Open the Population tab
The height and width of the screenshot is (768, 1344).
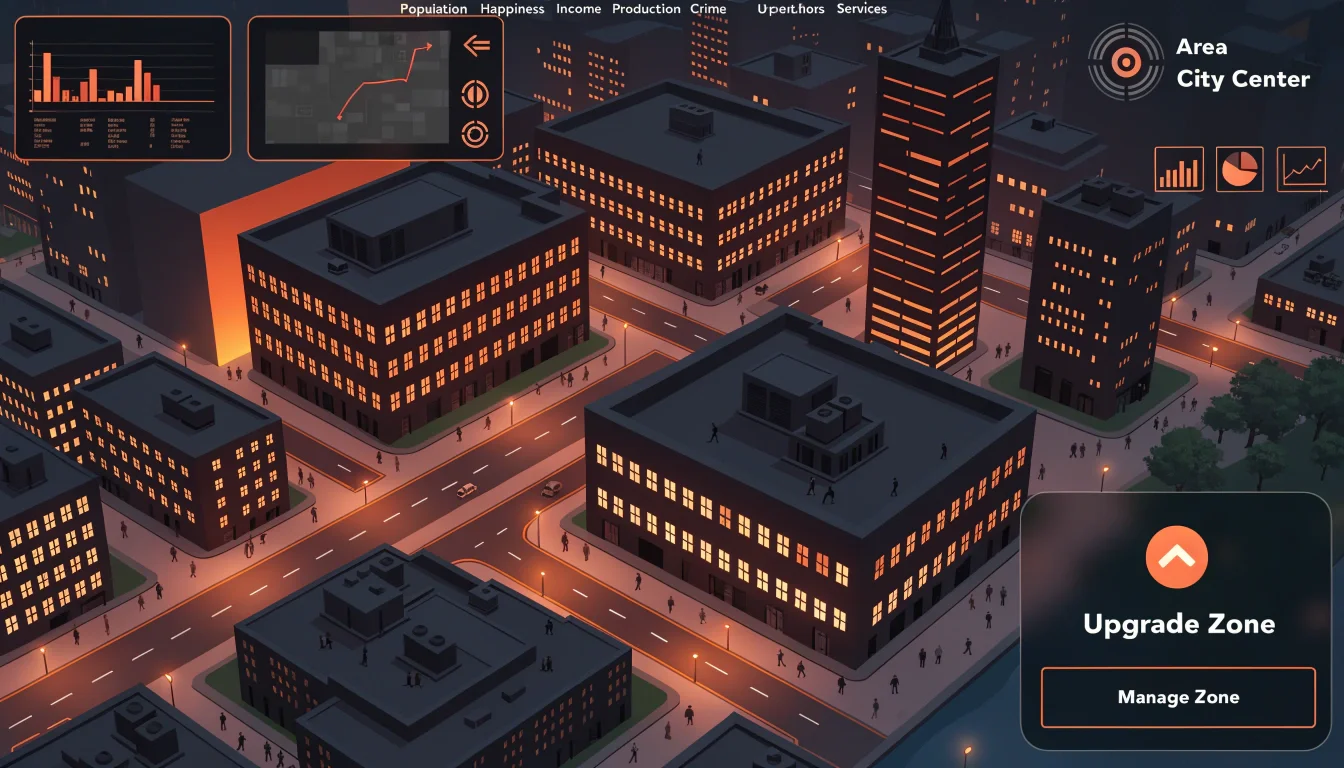434,9
